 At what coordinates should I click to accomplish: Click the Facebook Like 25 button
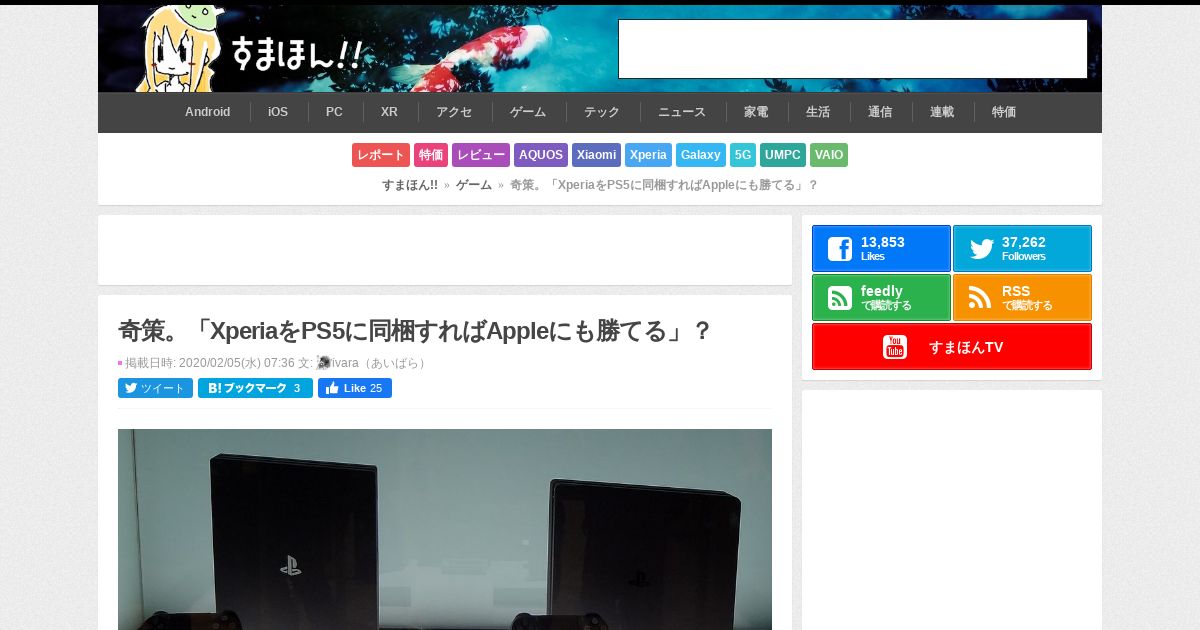click(x=355, y=388)
